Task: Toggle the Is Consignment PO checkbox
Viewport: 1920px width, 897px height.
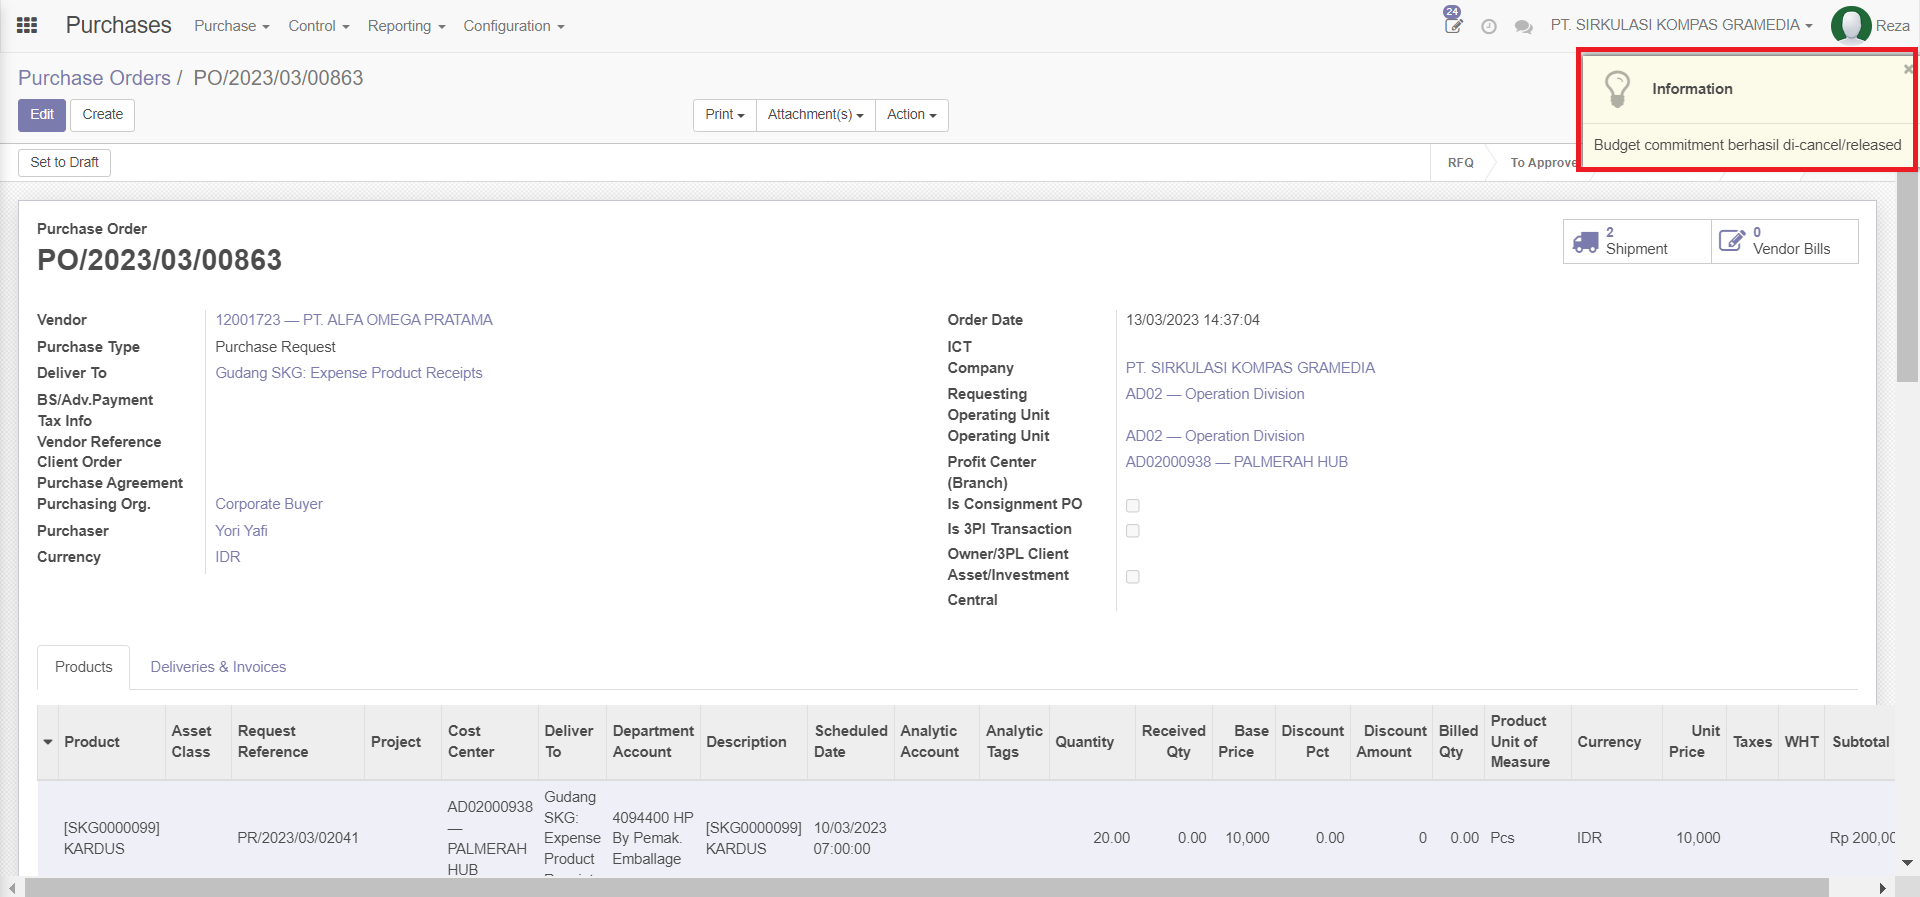Action: (x=1133, y=506)
